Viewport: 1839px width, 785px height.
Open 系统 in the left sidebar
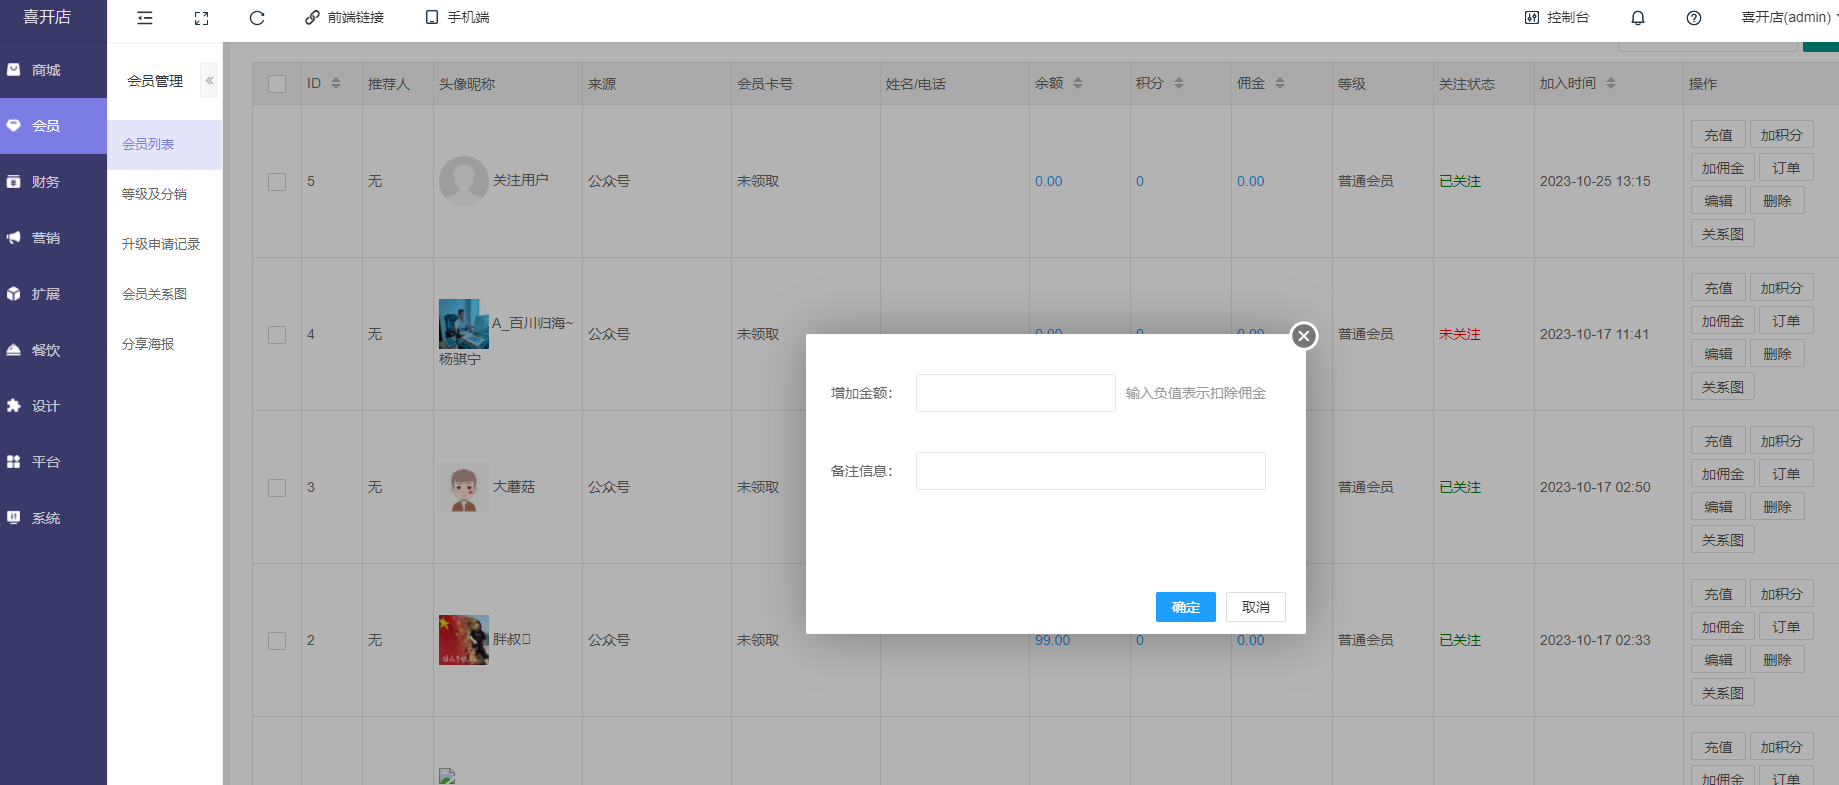pyautogui.click(x=53, y=518)
